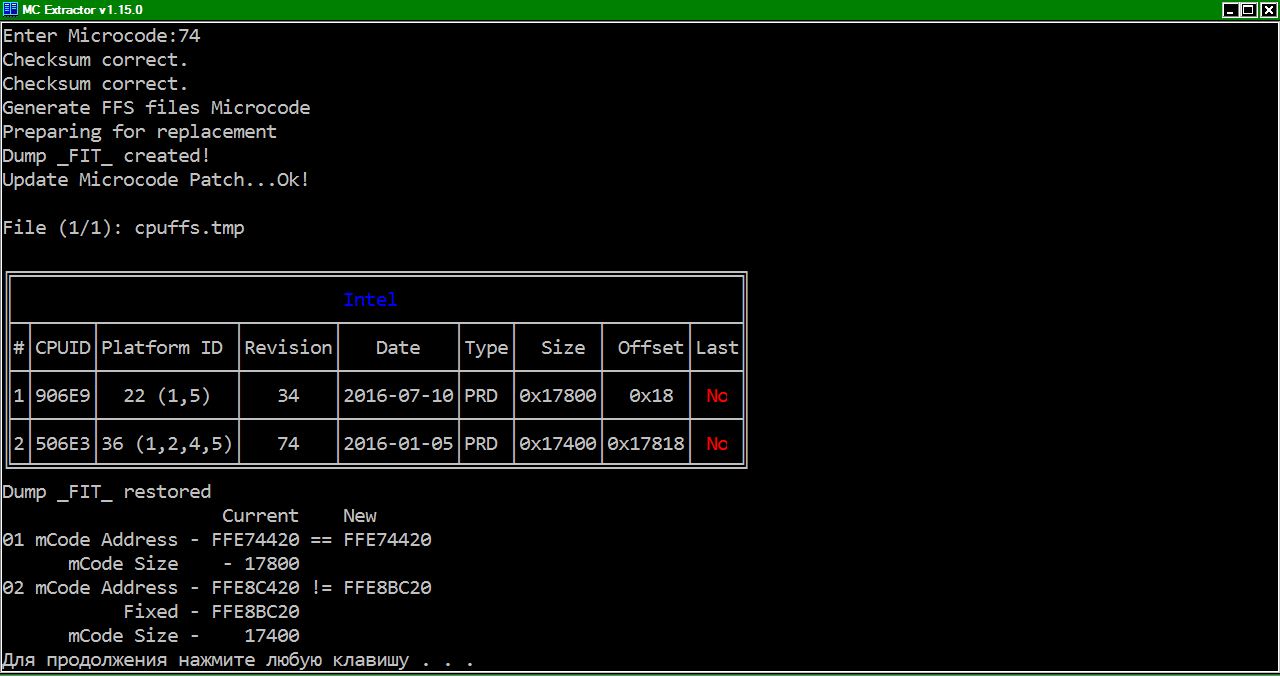Image resolution: width=1280 pixels, height=677 pixels.
Task: Click the MC Extractor title bar icon
Action: 10,9
